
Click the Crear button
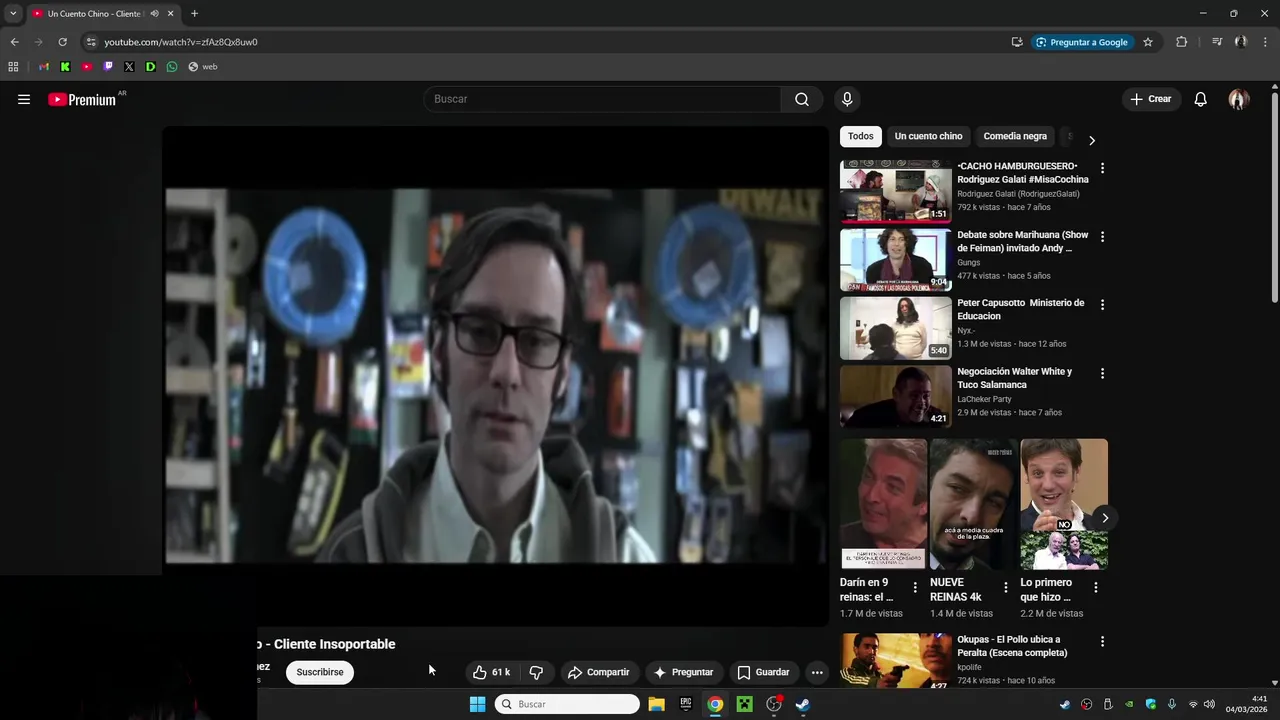pyautogui.click(x=1150, y=99)
